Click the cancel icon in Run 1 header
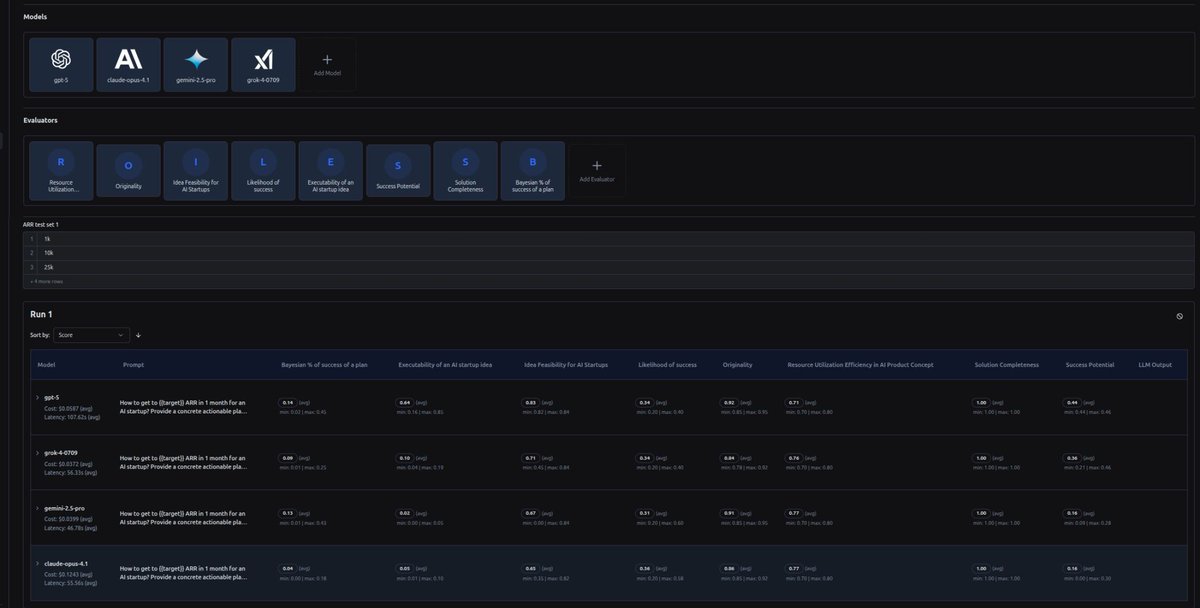The width and height of the screenshot is (1200, 608). tap(1180, 316)
